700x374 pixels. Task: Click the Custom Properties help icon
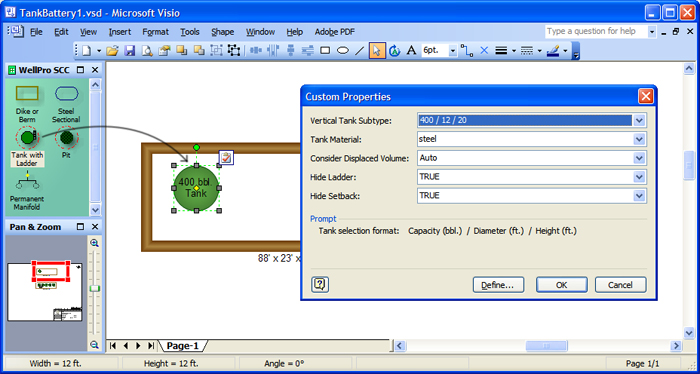pos(320,284)
